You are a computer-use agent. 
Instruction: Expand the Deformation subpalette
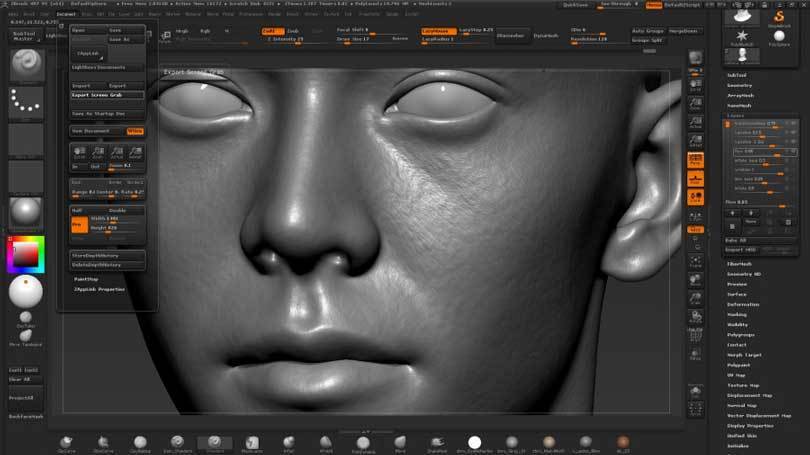tap(743, 304)
